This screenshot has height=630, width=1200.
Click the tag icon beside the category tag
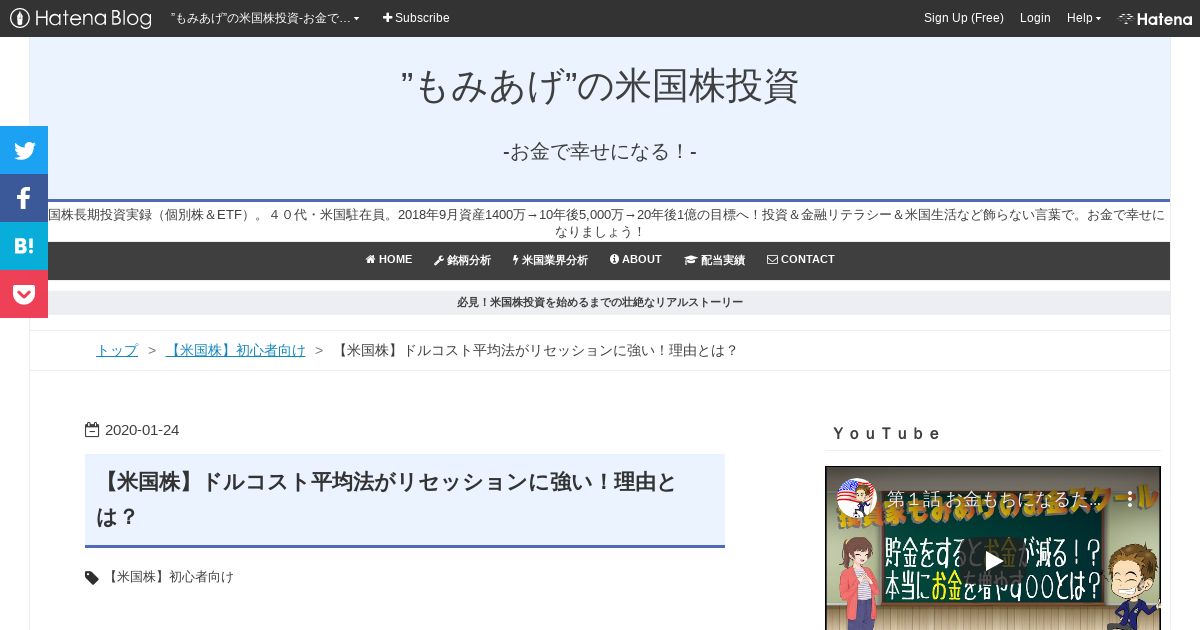click(x=92, y=577)
